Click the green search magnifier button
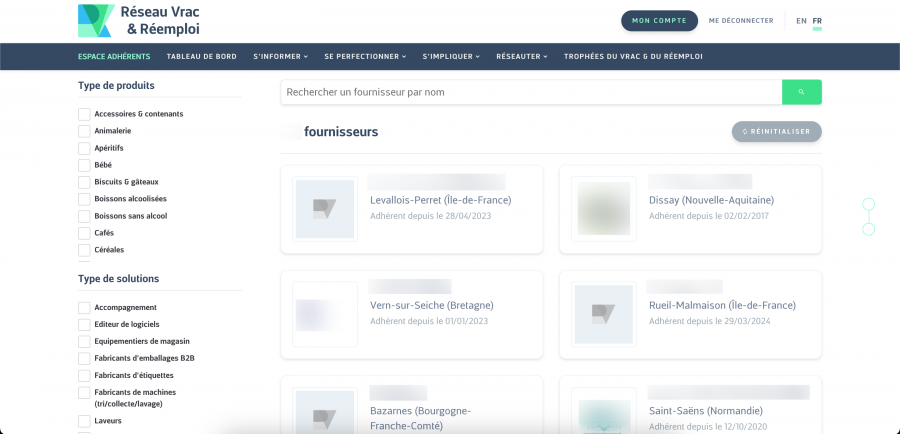 coord(801,92)
